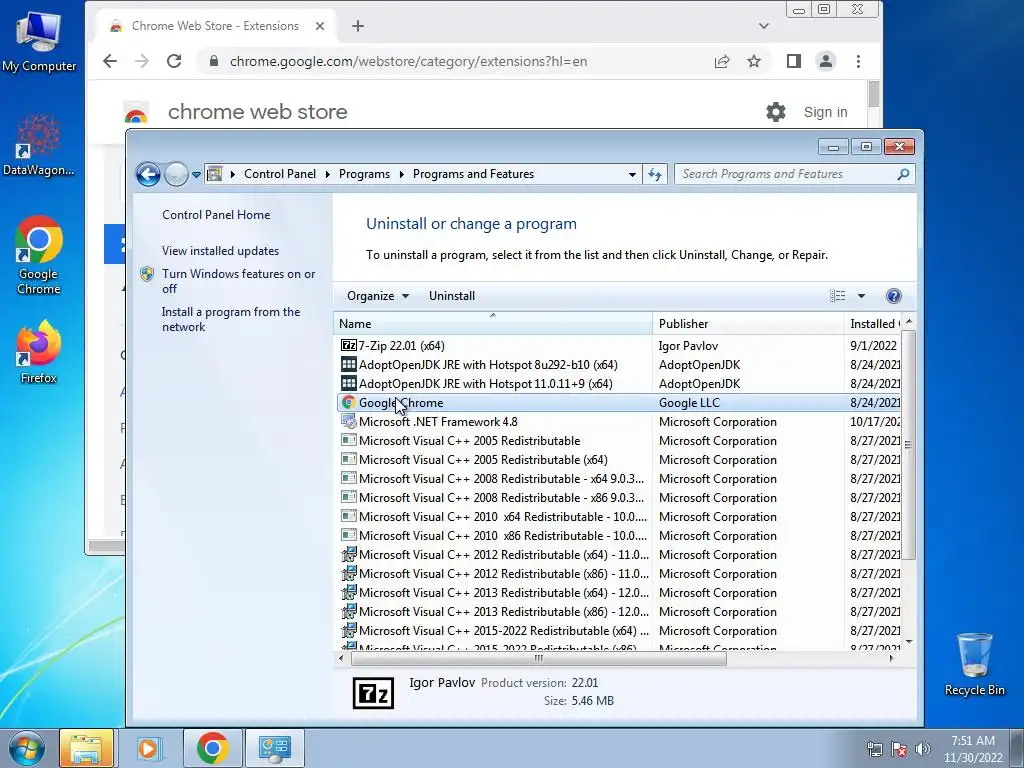1024x768 pixels.
Task: Select My Computer desktop icon
Action: point(39,40)
